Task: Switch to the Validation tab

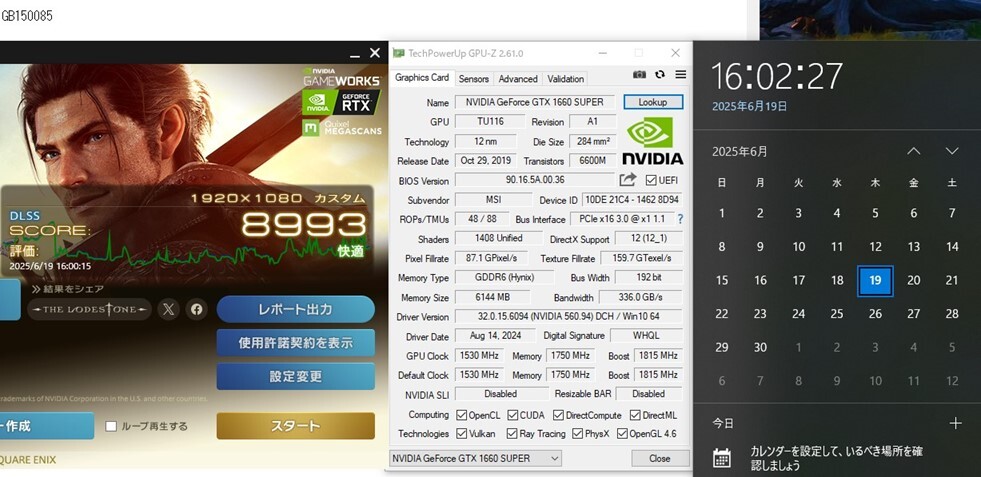Action: click(566, 79)
